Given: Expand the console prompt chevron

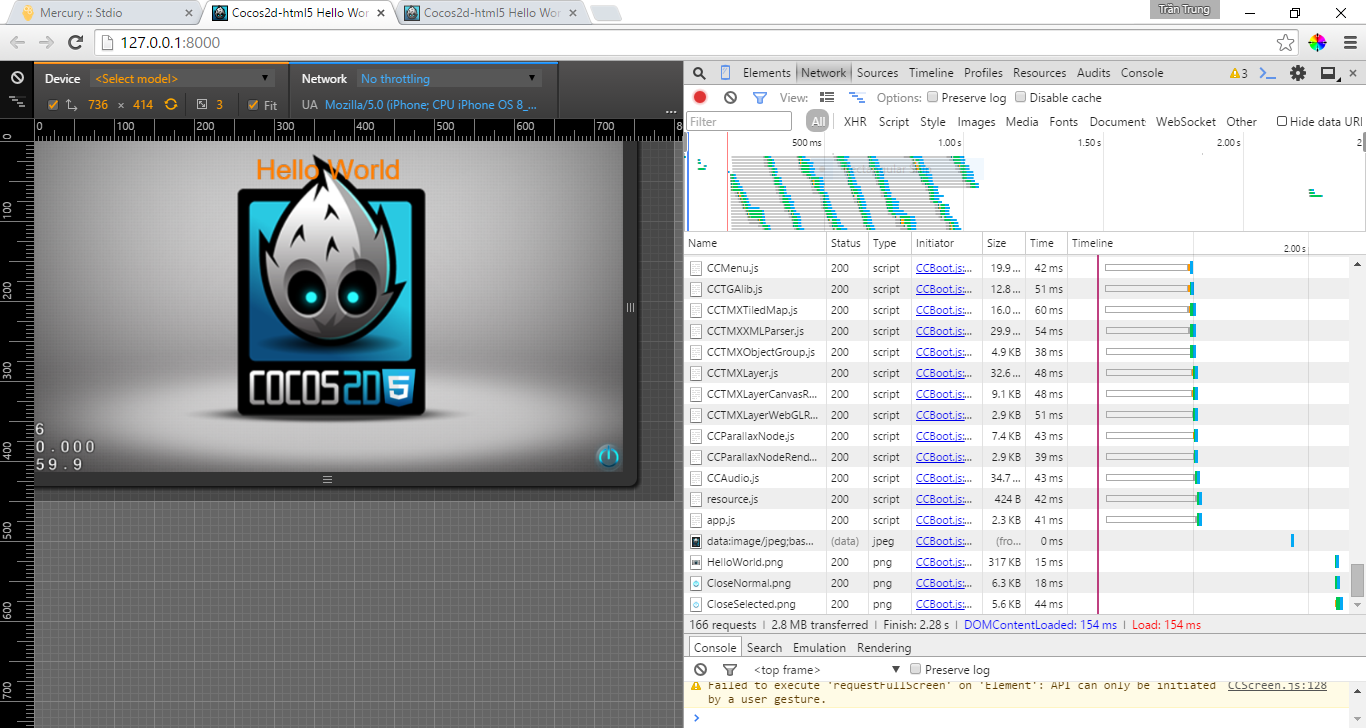Looking at the screenshot, I should click(697, 718).
